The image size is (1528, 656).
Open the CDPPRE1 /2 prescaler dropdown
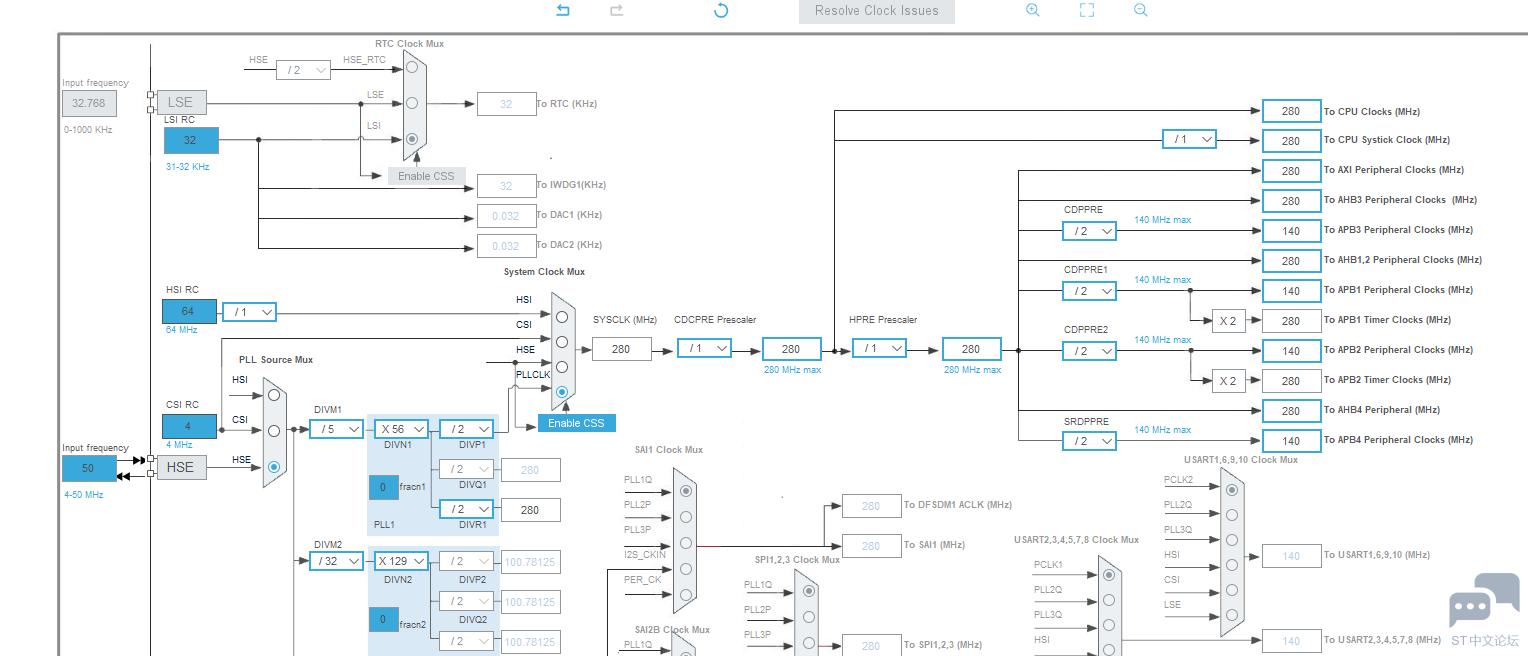pyautogui.click(x=1089, y=291)
